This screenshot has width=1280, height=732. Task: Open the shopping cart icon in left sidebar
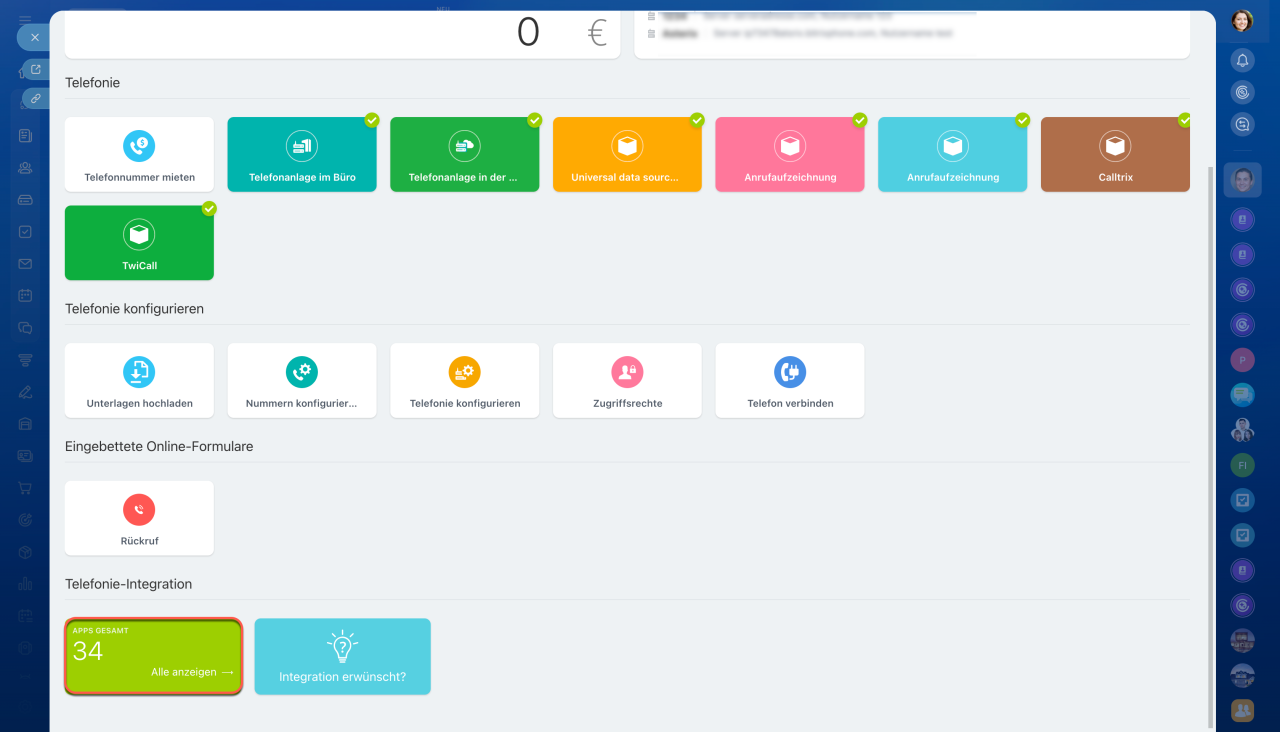25,487
